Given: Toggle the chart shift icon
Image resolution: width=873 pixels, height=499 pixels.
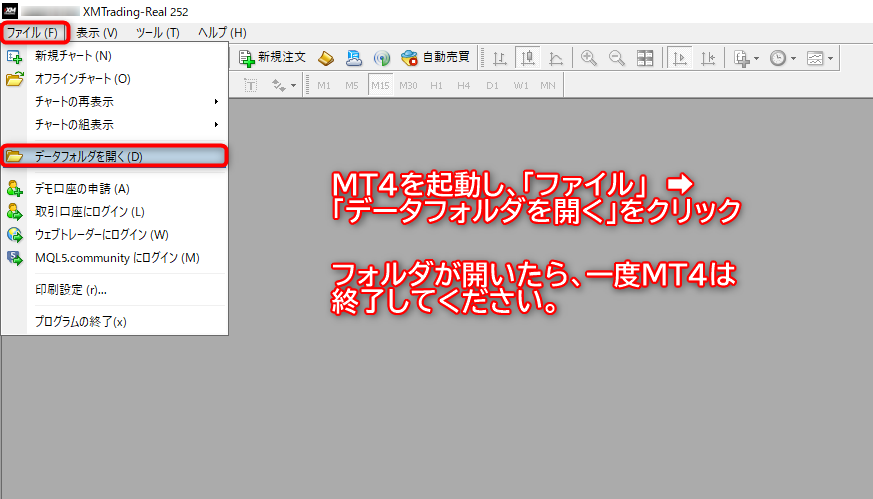Looking at the screenshot, I should tap(708, 58).
